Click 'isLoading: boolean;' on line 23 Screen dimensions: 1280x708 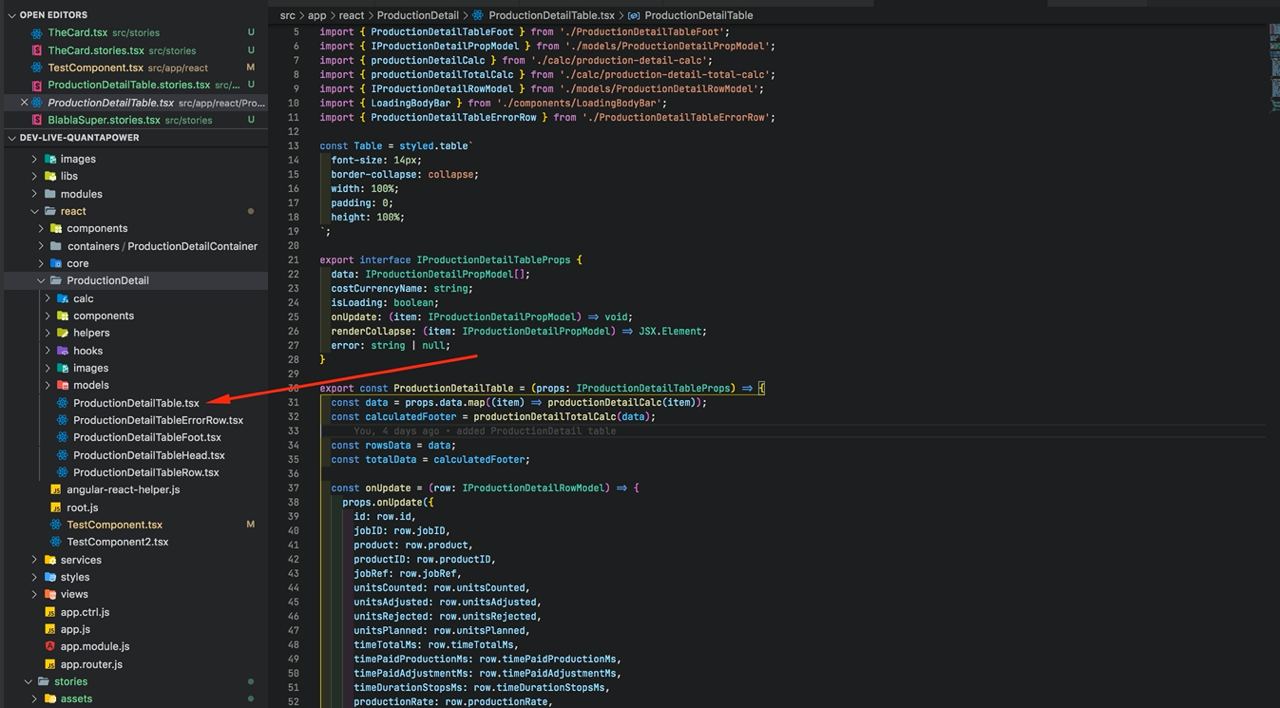coord(385,303)
